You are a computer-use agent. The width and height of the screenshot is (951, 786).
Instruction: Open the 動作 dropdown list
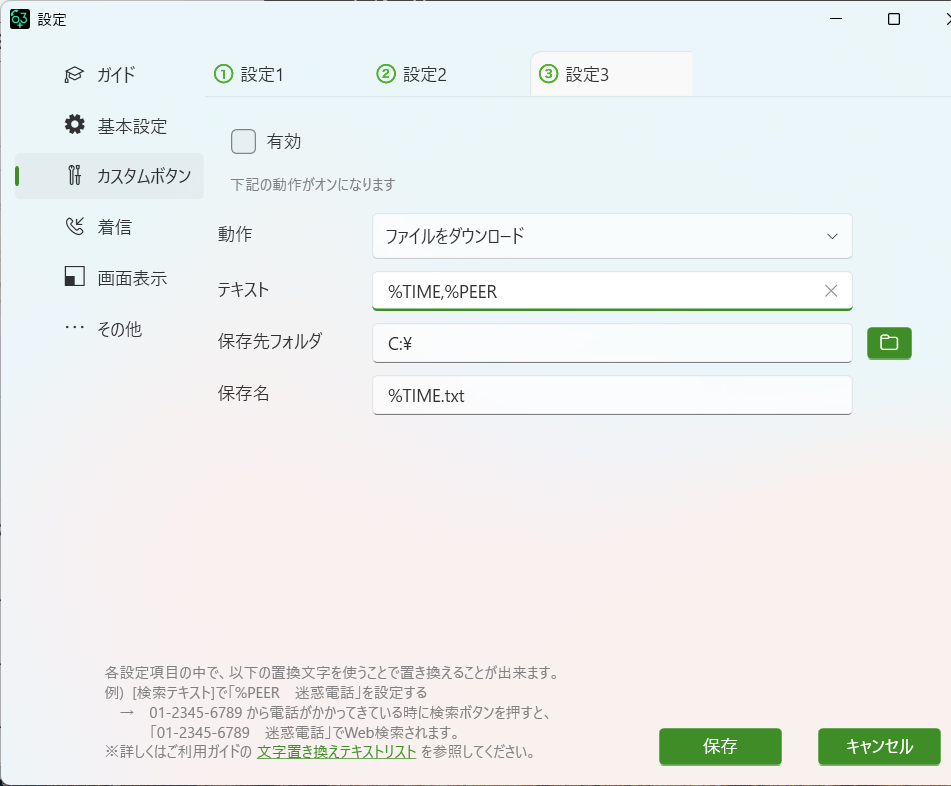[x=600, y=236]
